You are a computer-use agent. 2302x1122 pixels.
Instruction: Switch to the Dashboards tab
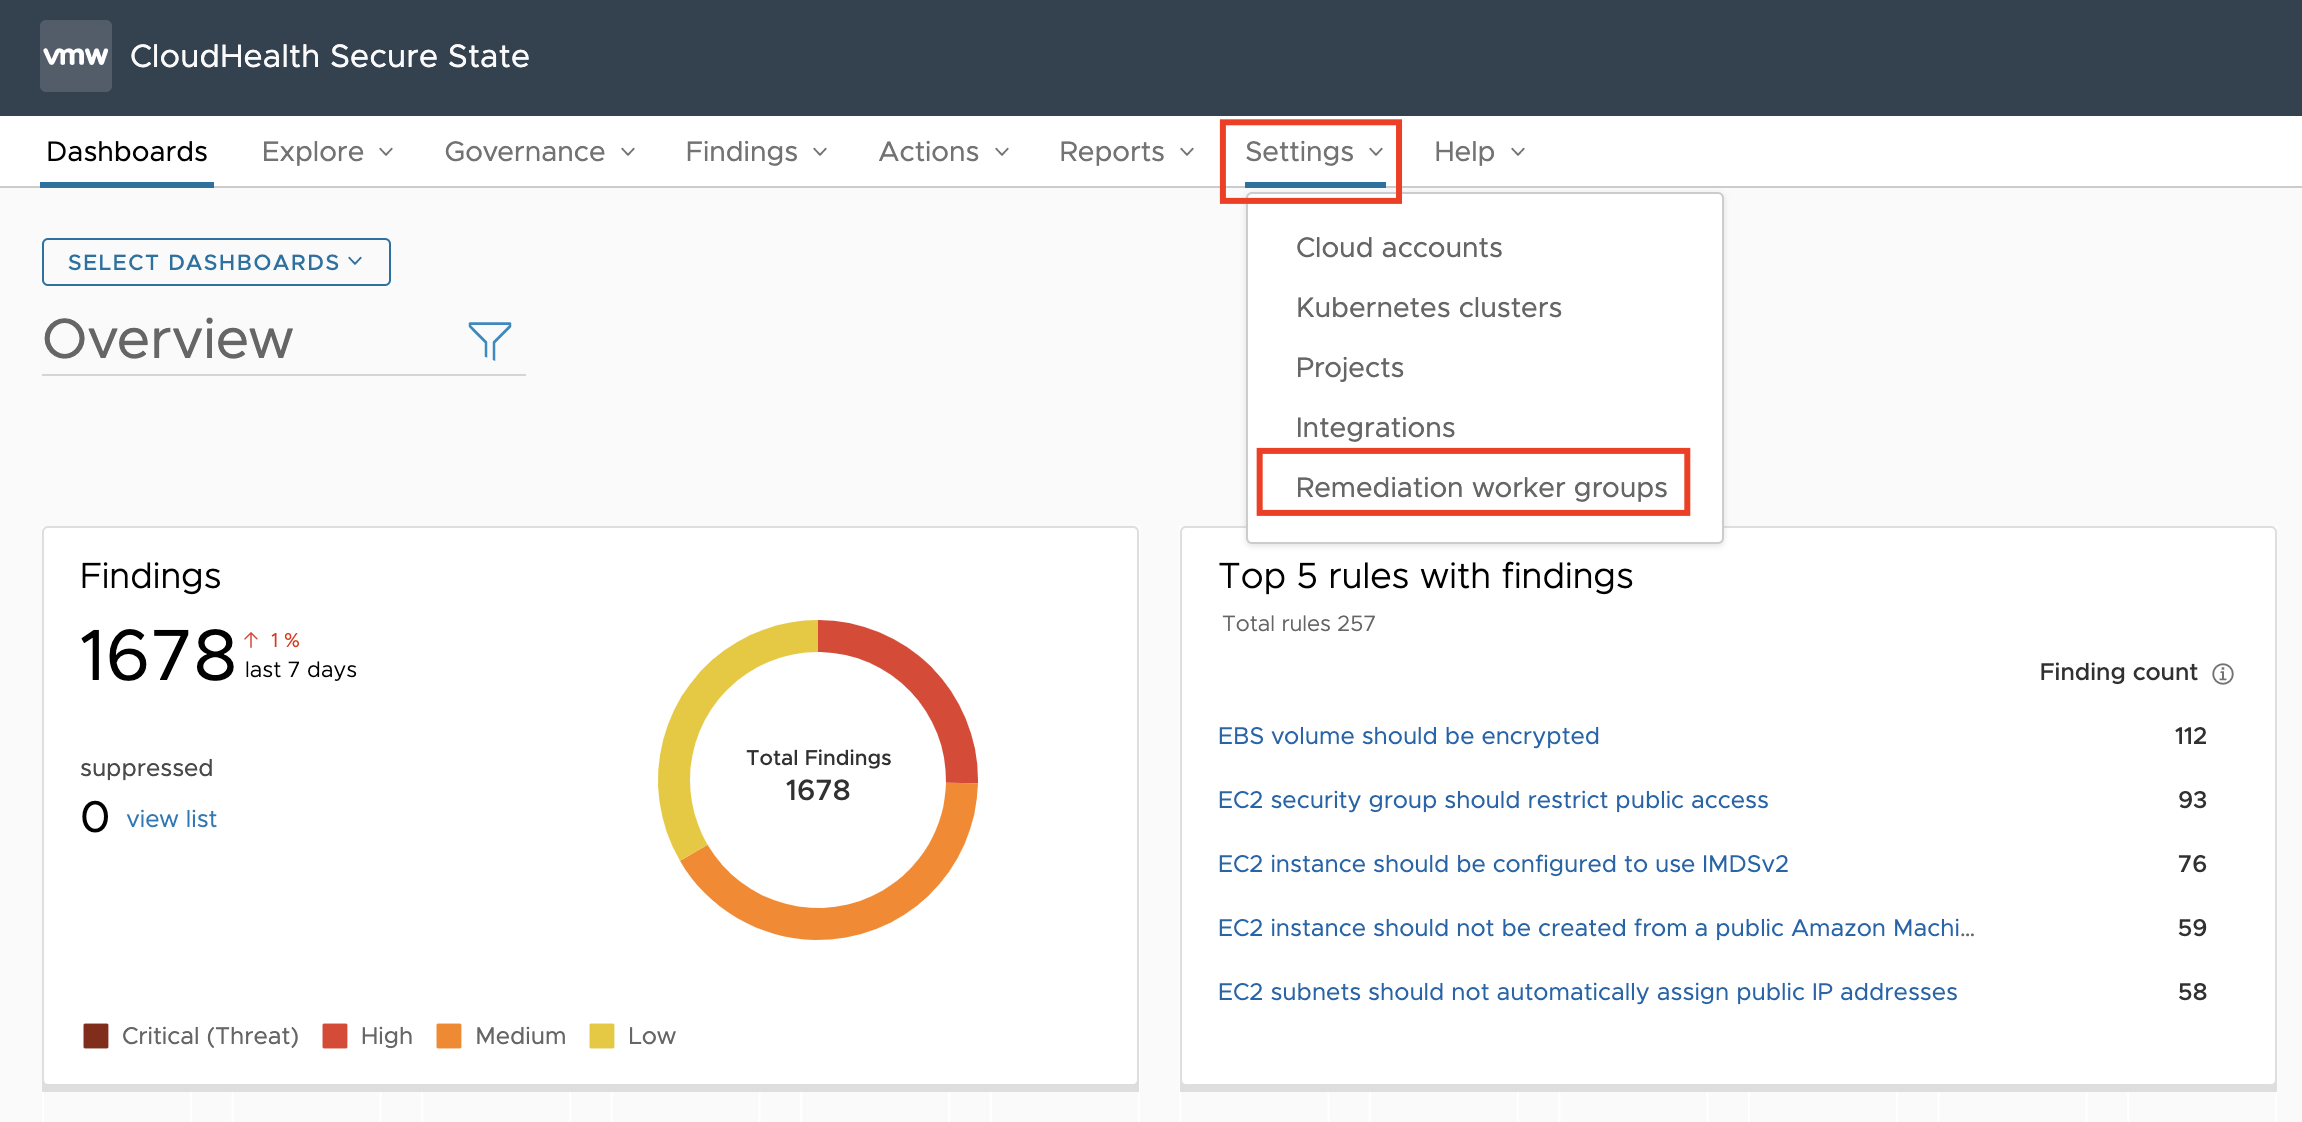(x=127, y=152)
